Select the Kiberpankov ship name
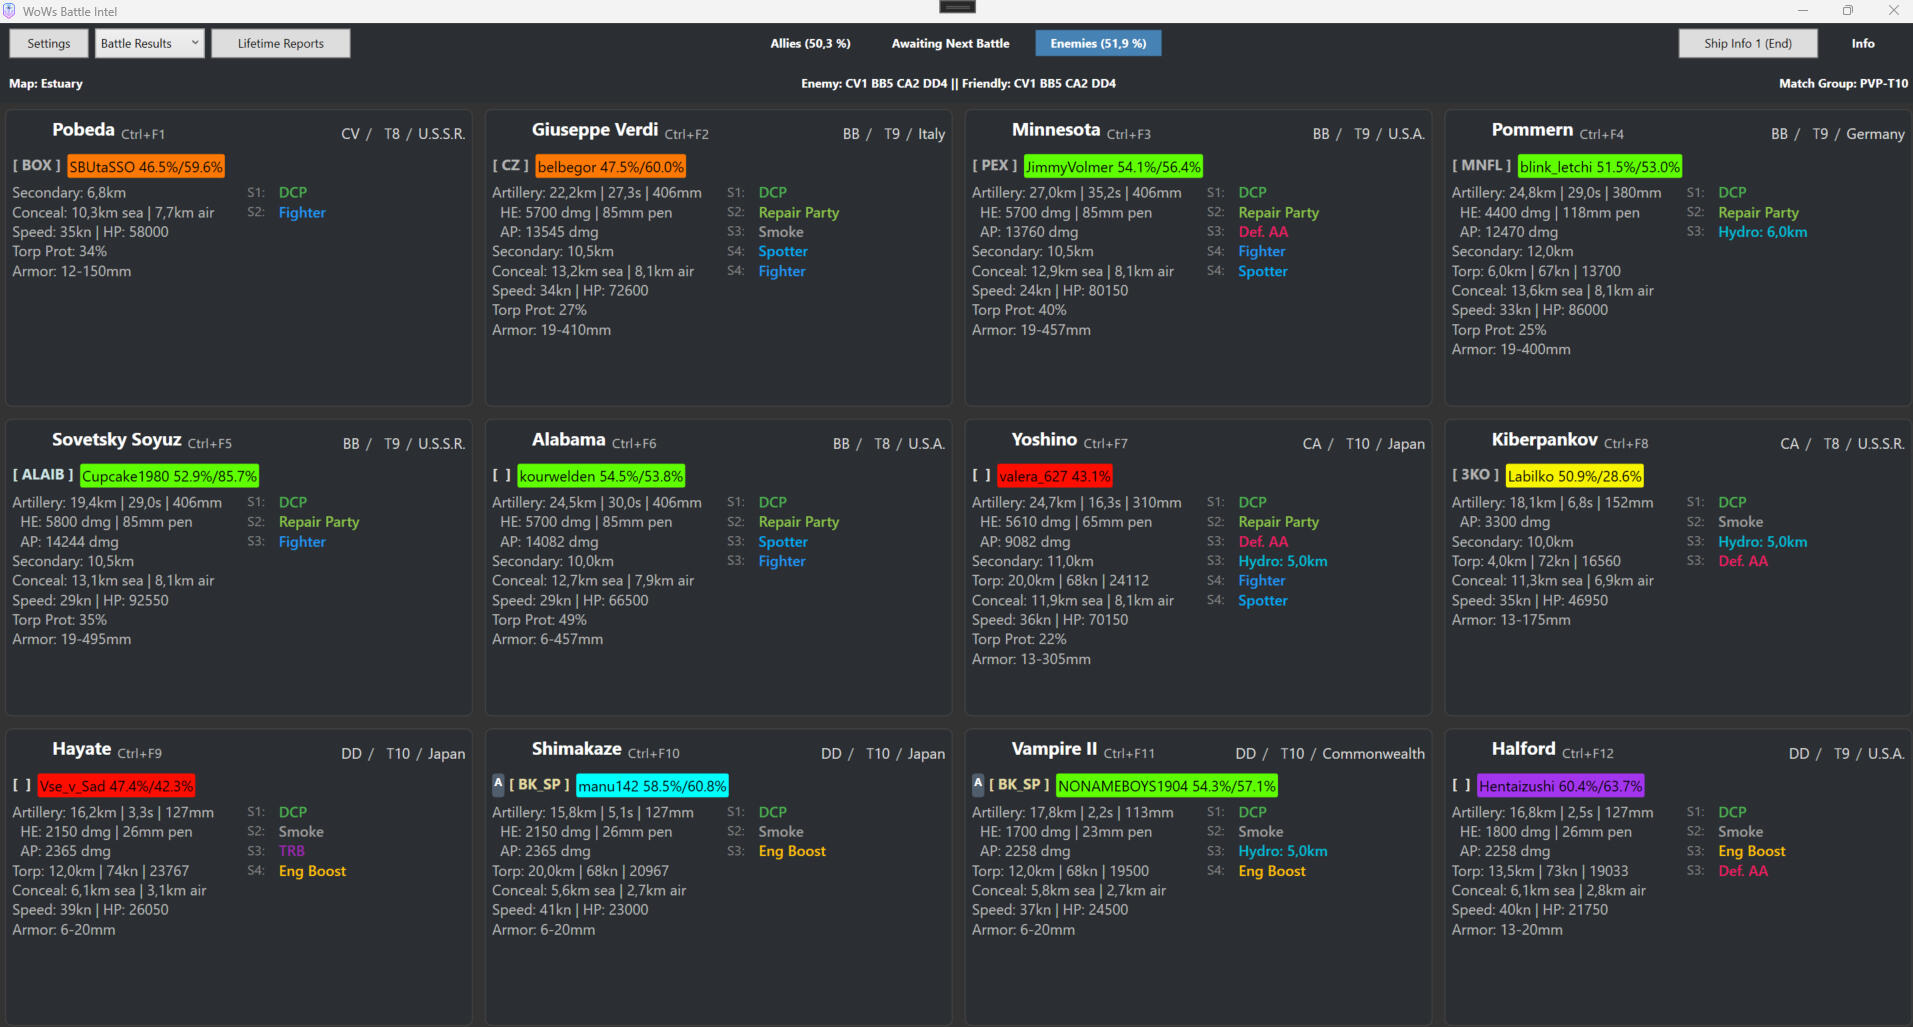The height and width of the screenshot is (1027, 1913). [x=1545, y=440]
